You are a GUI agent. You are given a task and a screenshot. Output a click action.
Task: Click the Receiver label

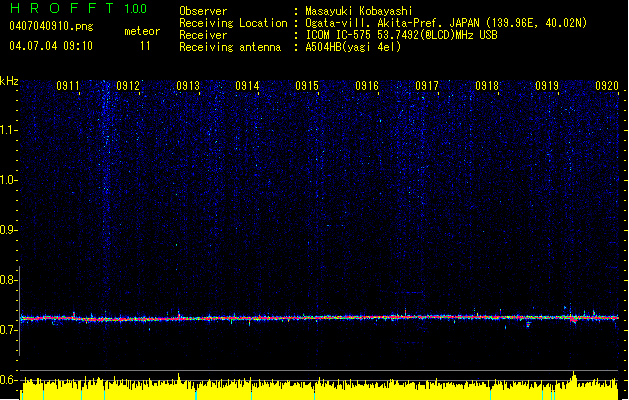pyautogui.click(x=203, y=35)
